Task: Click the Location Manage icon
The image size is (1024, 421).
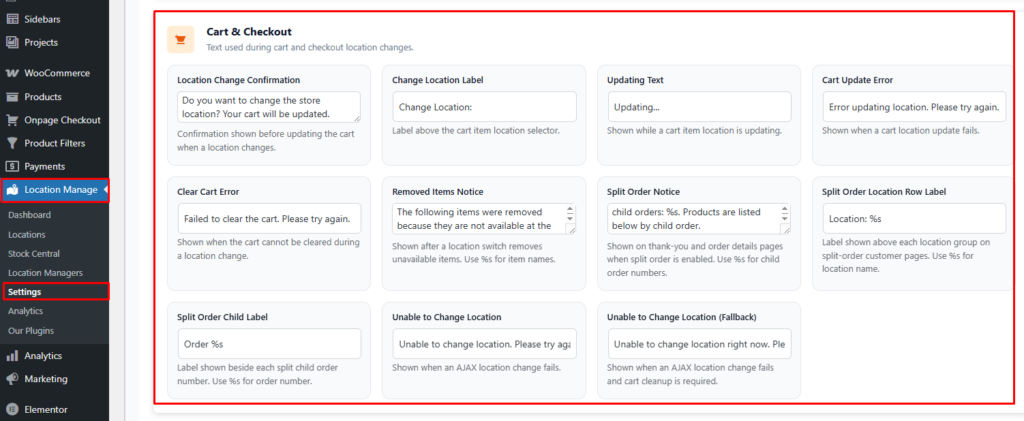Action: point(12,189)
